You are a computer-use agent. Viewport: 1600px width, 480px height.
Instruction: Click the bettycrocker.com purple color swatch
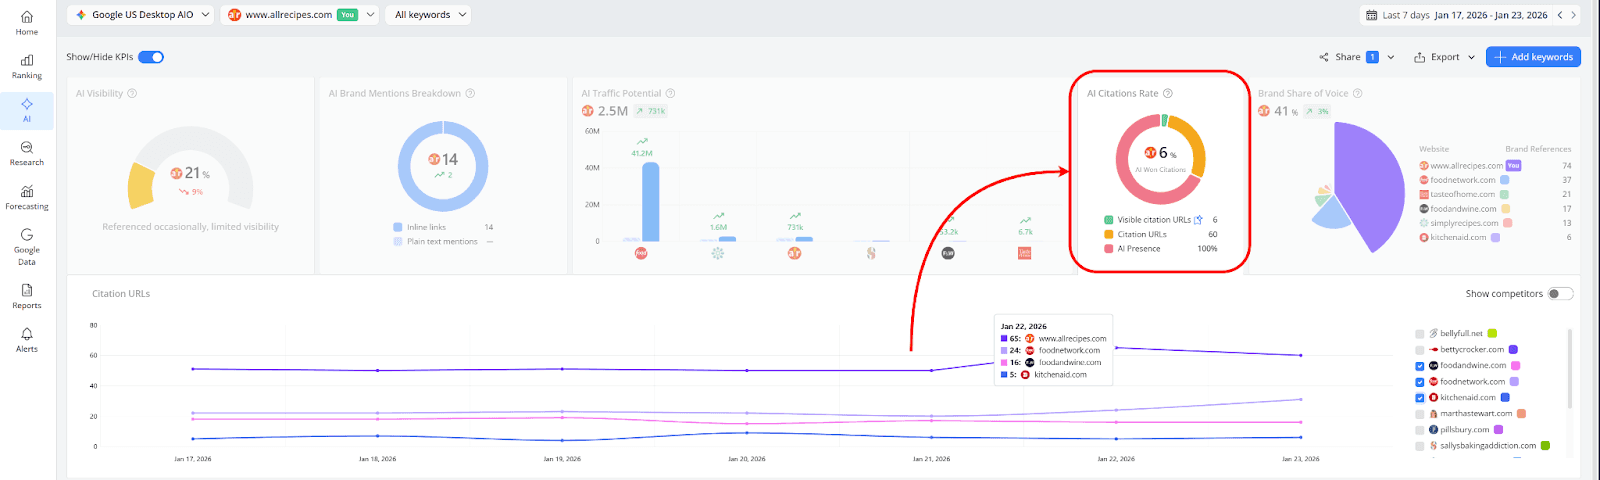point(1513,350)
